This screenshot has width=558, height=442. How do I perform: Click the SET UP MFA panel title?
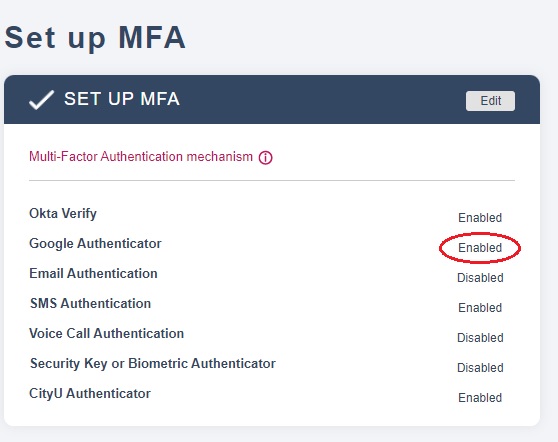click(122, 99)
